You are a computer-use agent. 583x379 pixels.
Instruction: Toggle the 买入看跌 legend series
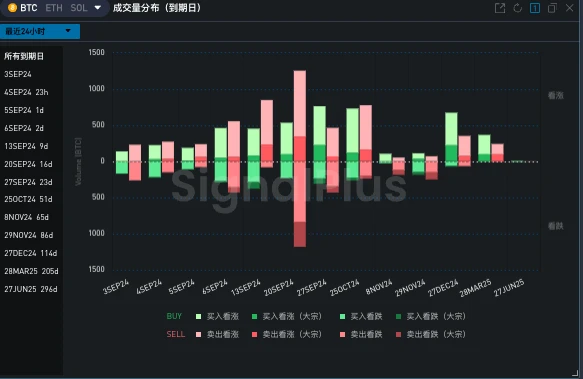pyautogui.click(x=361, y=317)
